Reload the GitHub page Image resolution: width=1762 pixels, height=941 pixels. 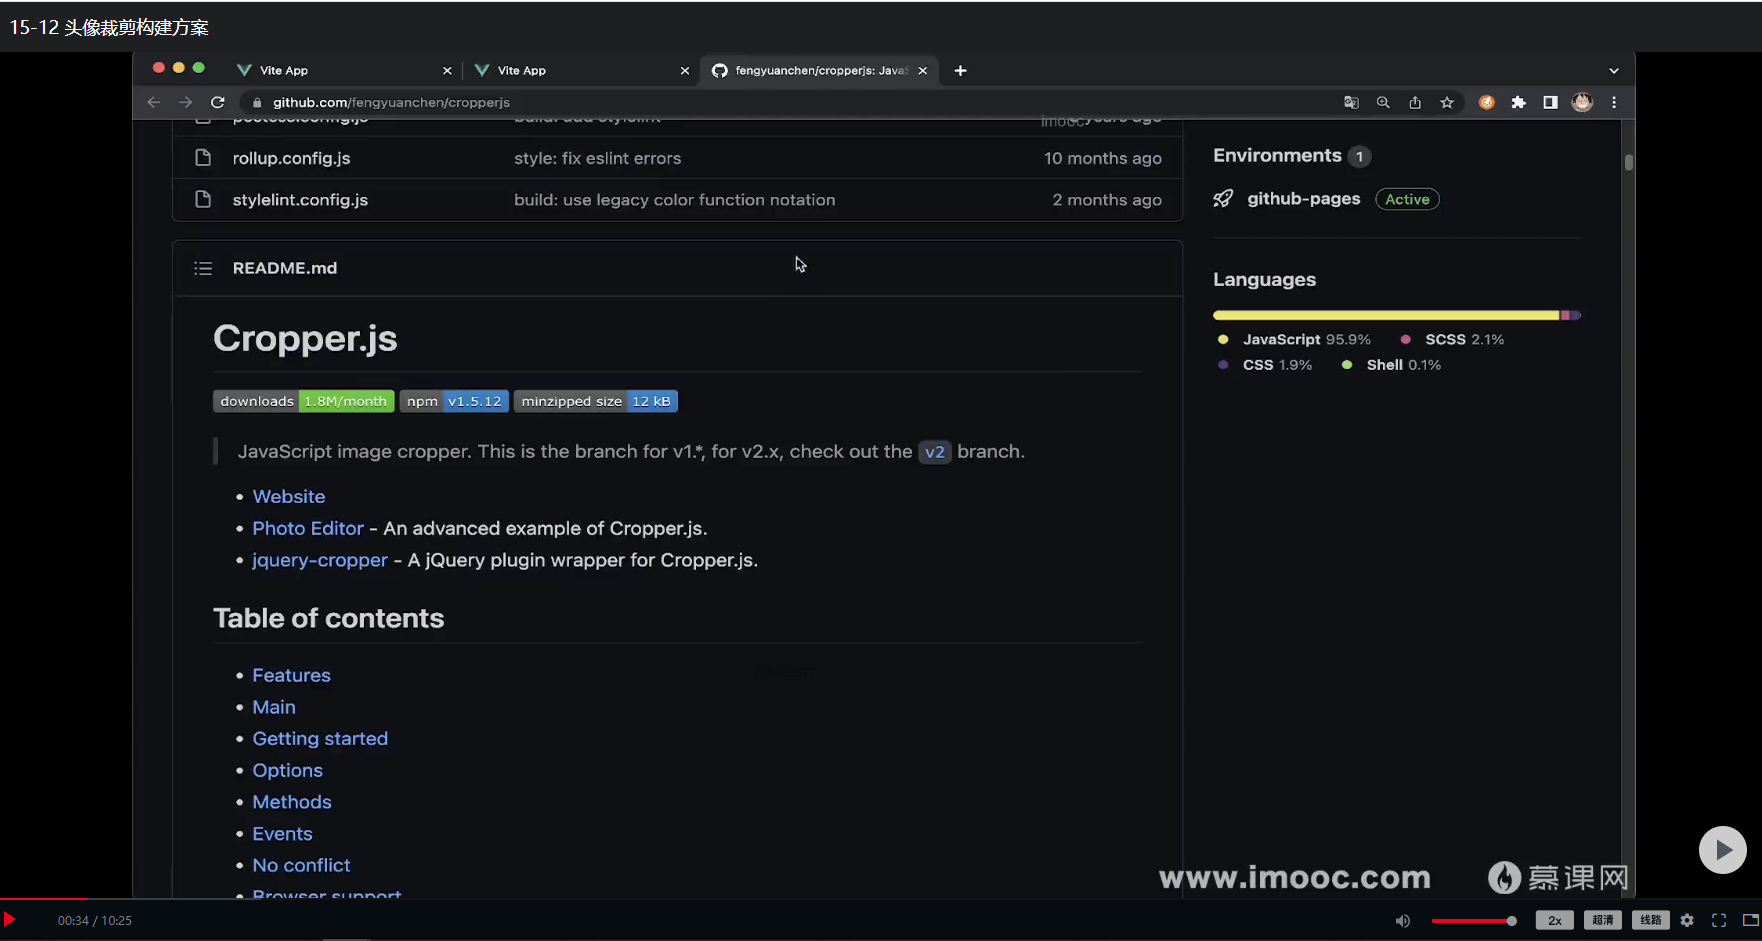pos(218,102)
